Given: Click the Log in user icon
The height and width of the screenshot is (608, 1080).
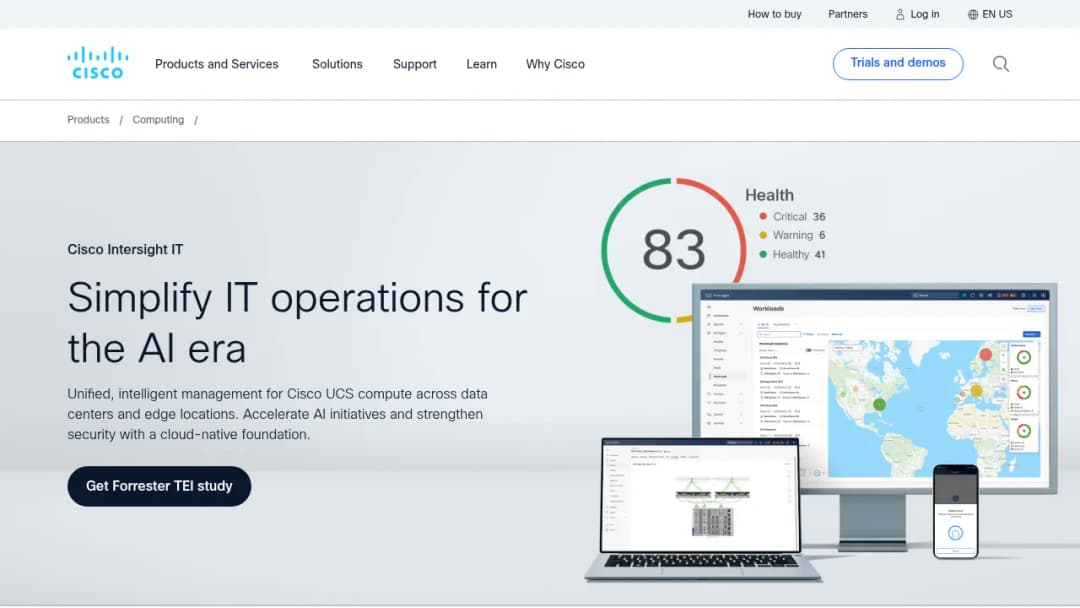Looking at the screenshot, I should [900, 14].
